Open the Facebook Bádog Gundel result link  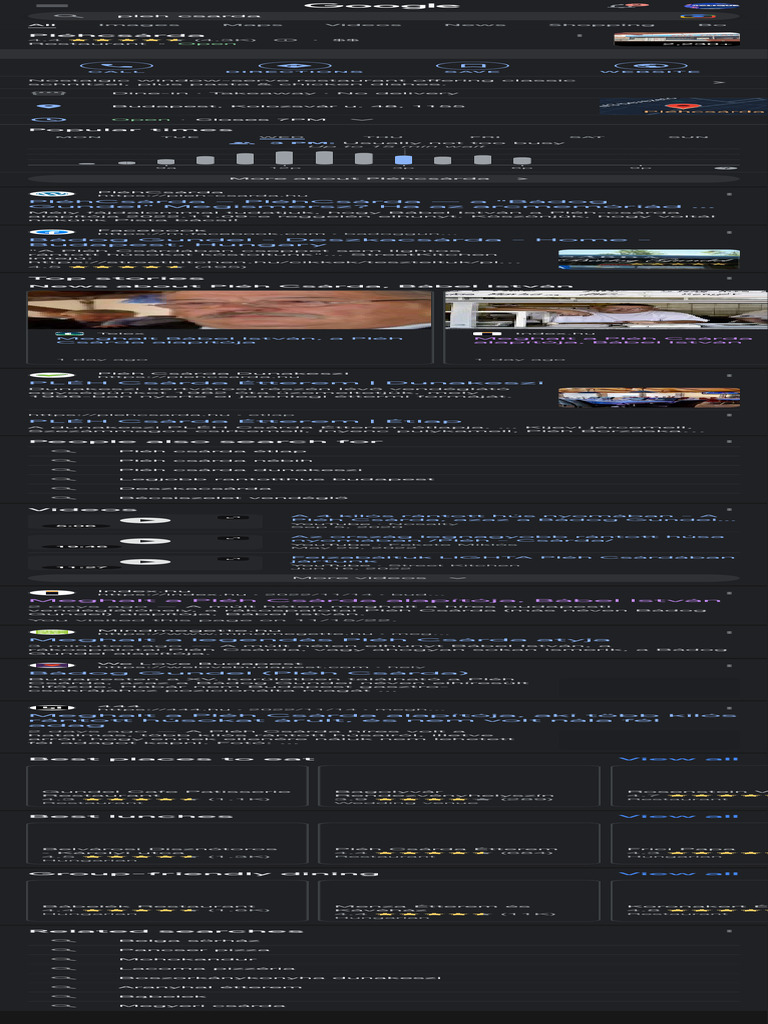pyautogui.click(x=340, y=242)
